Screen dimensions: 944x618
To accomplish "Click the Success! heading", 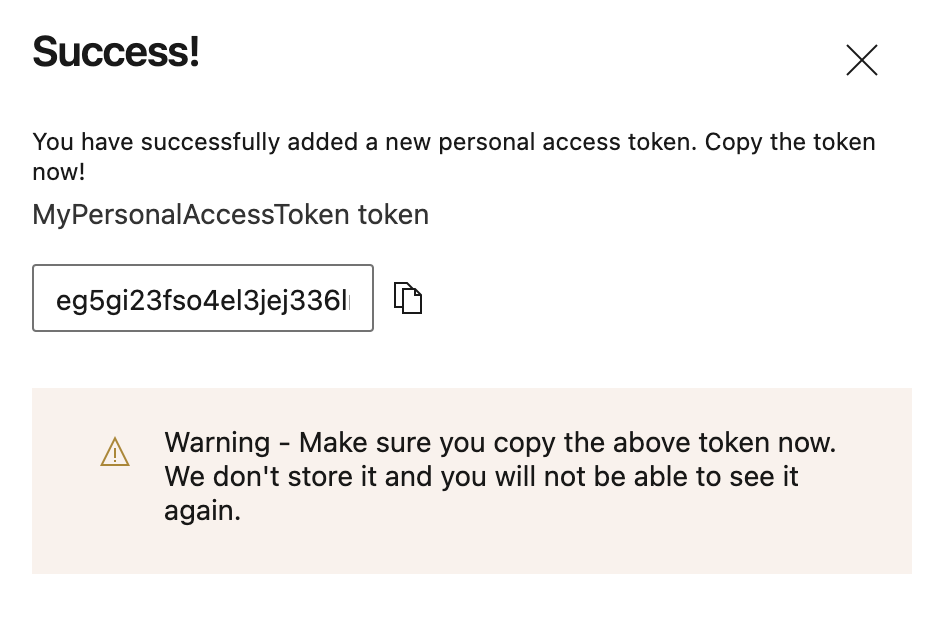I will click(x=115, y=52).
